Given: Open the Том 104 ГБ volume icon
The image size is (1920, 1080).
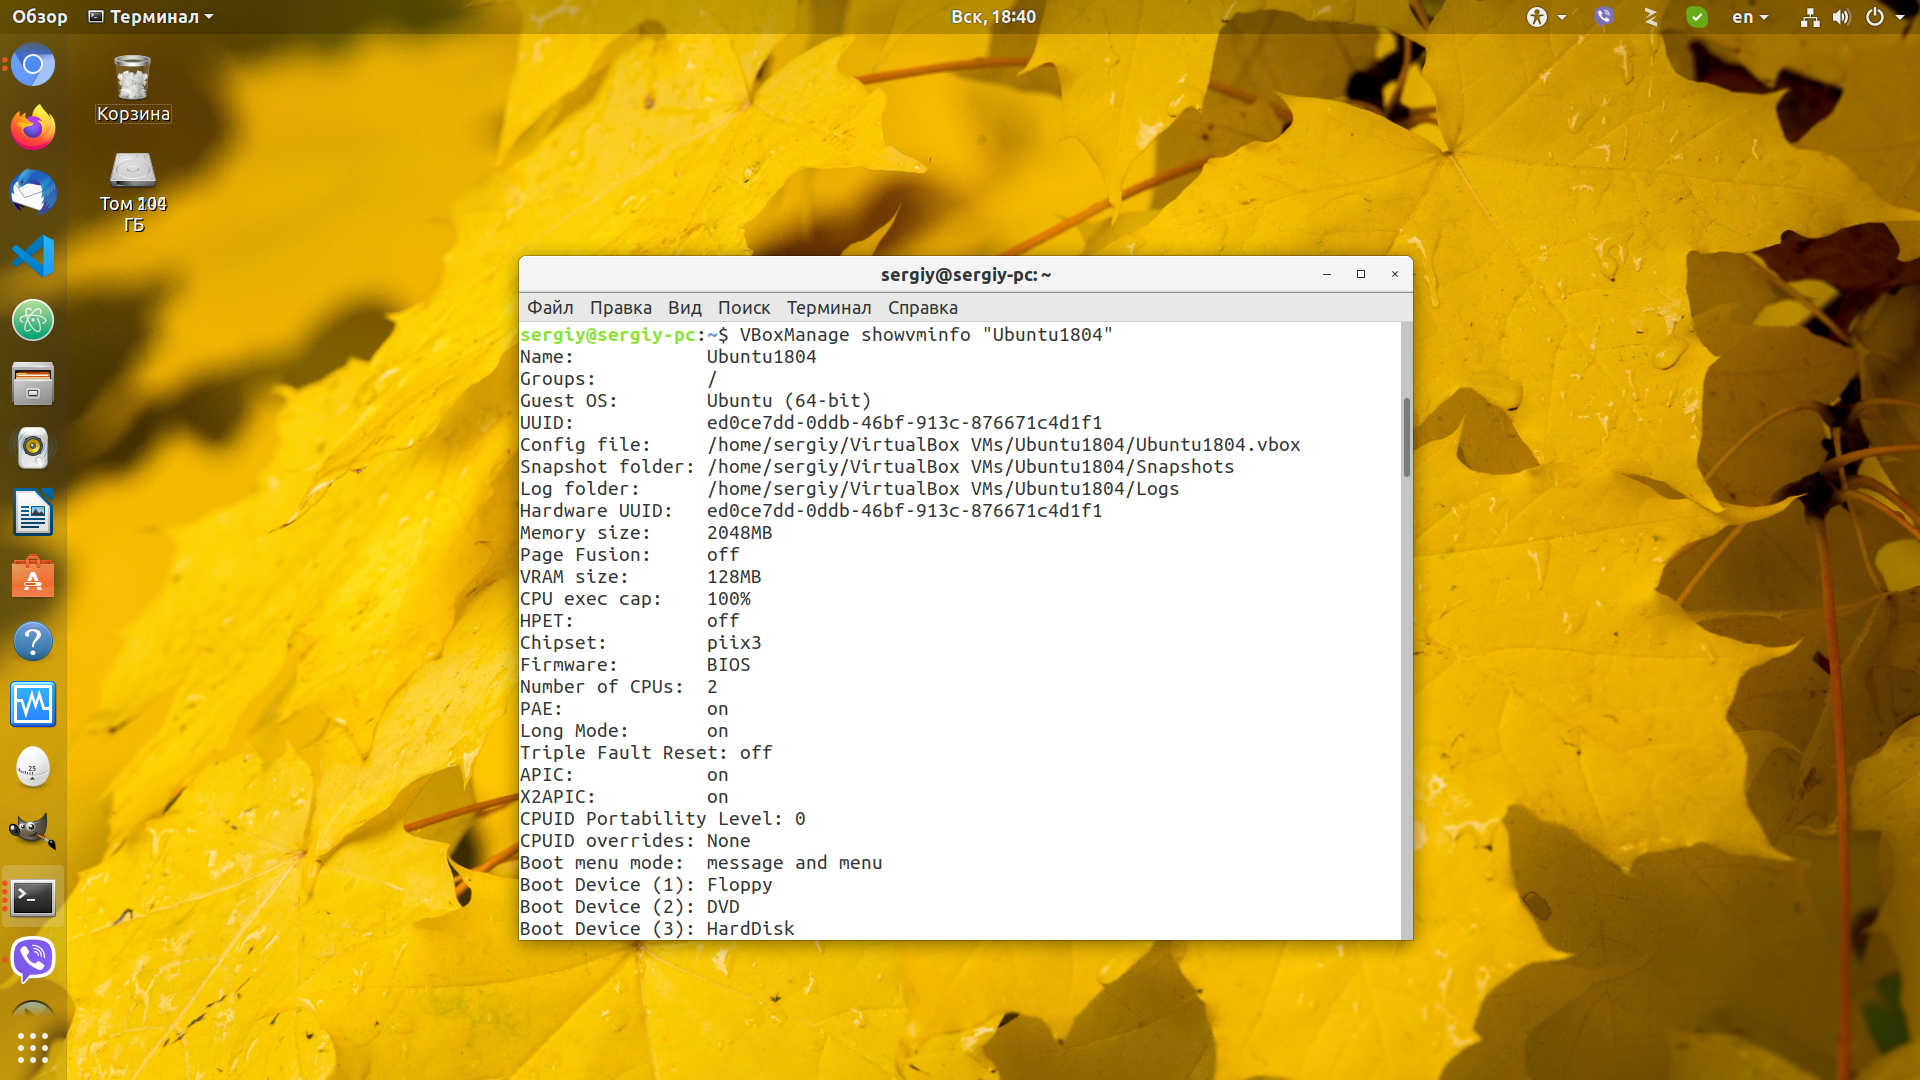Looking at the screenshot, I should coord(133,192).
